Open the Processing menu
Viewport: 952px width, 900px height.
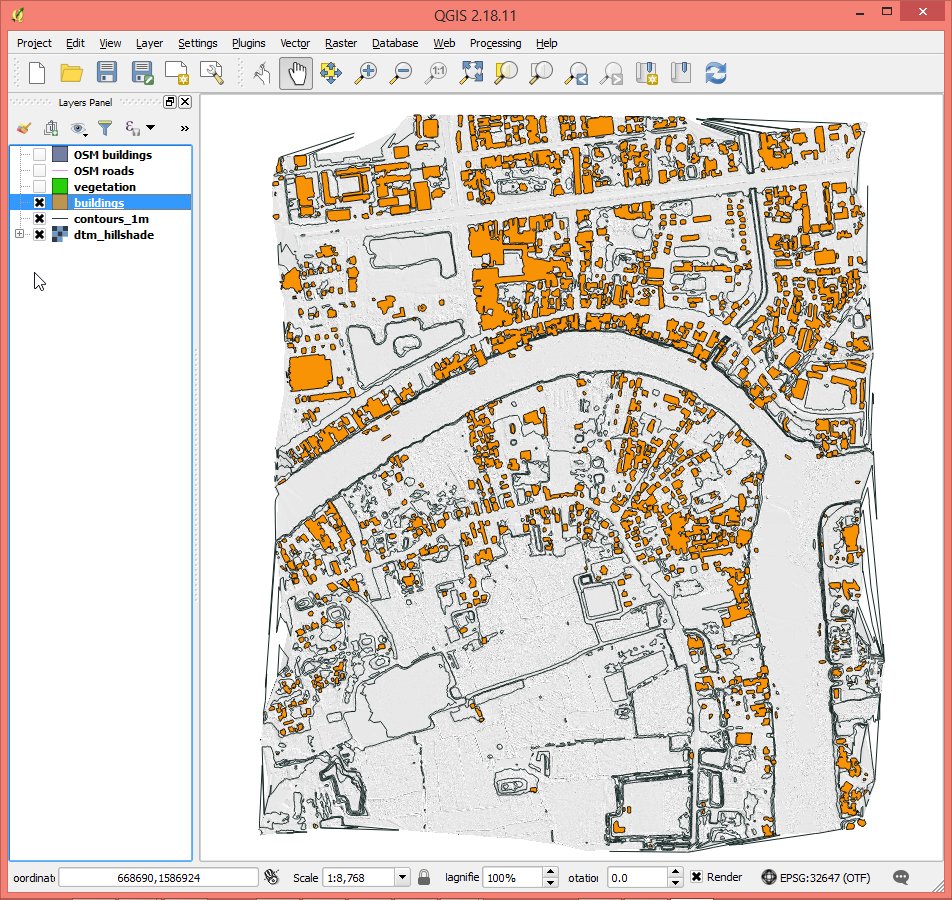click(495, 43)
